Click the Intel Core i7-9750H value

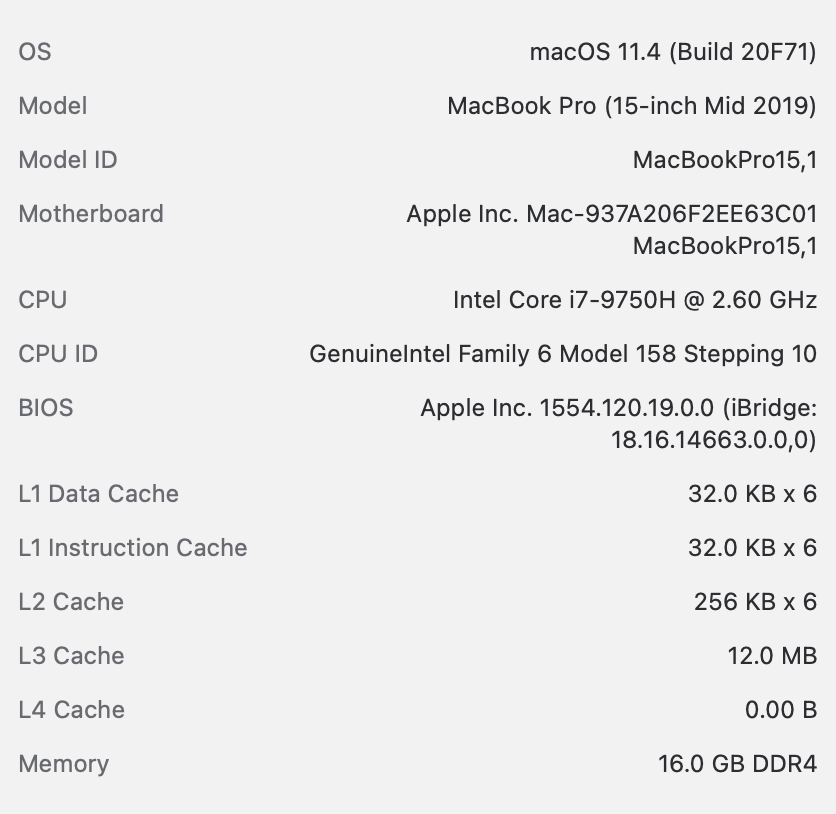(635, 300)
